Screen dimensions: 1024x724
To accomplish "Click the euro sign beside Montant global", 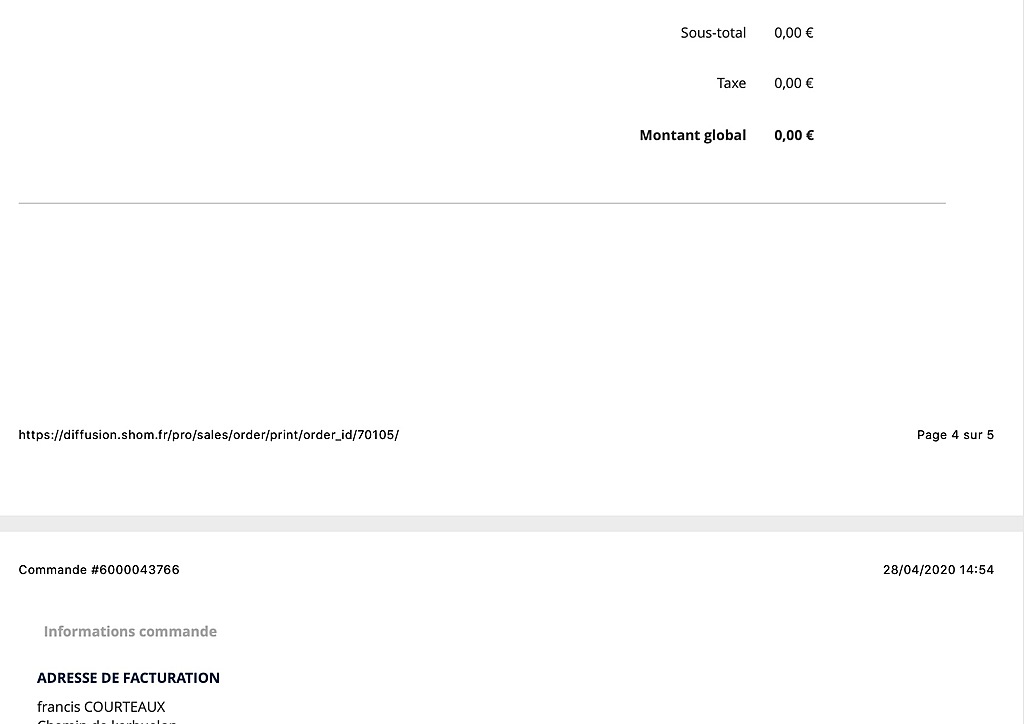I will click(x=810, y=135).
